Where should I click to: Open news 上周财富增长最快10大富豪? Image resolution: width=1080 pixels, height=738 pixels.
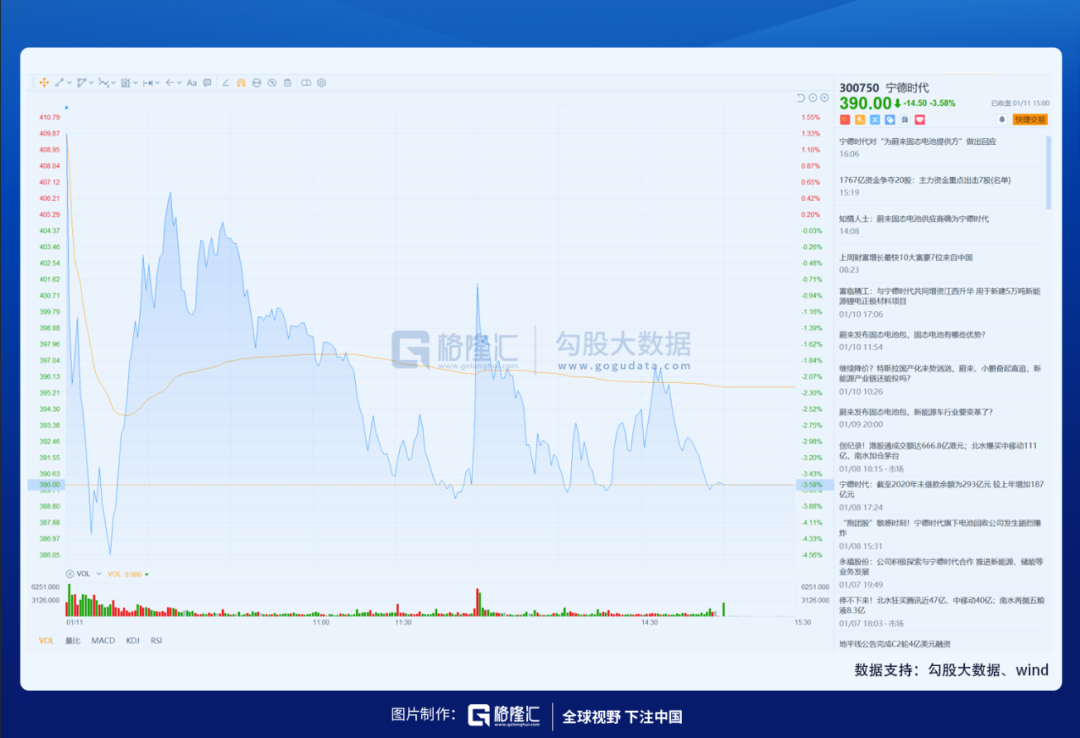(906, 257)
